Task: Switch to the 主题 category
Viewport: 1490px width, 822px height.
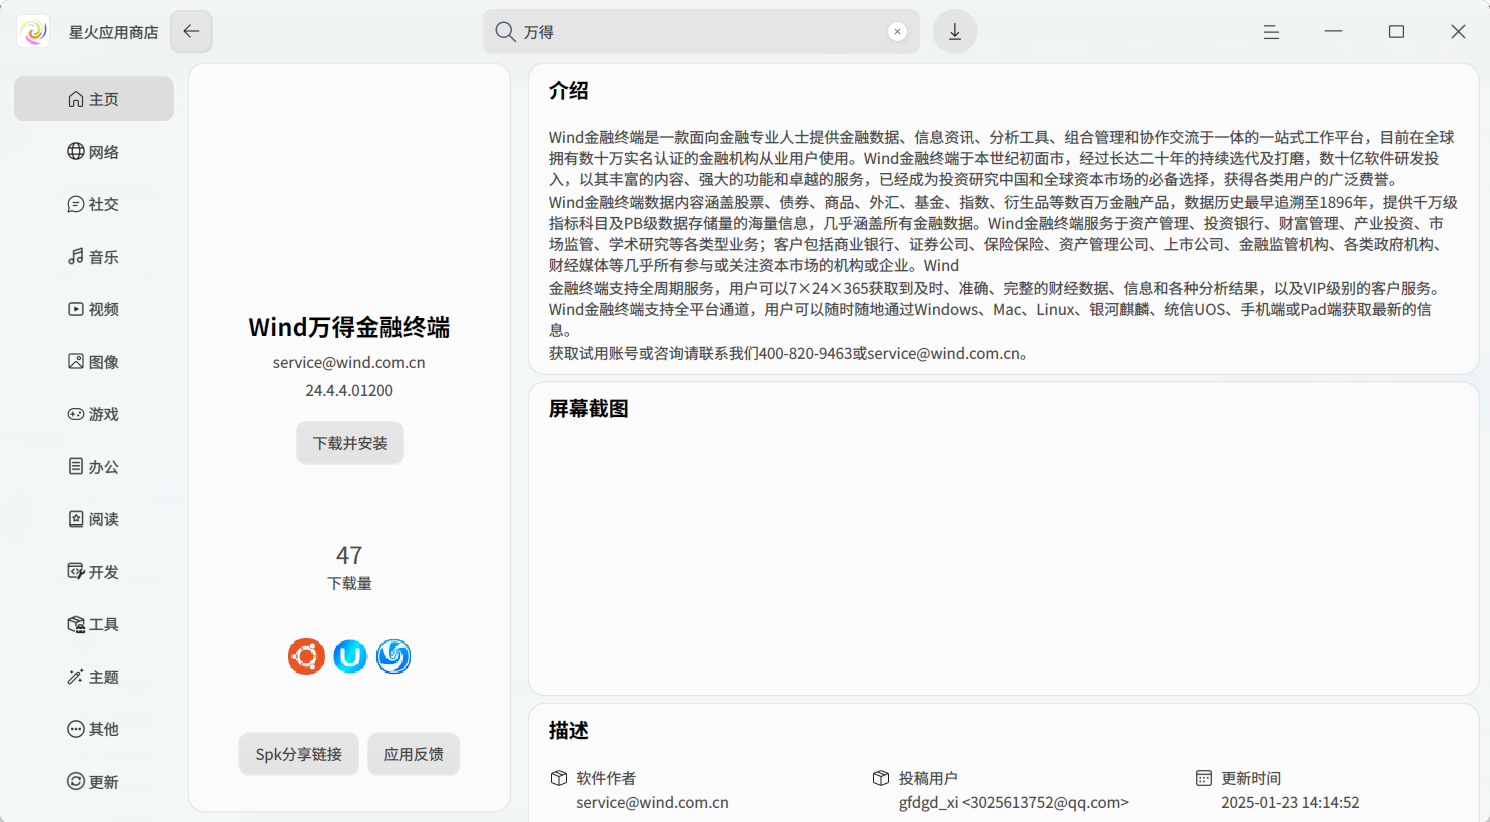Action: (94, 677)
